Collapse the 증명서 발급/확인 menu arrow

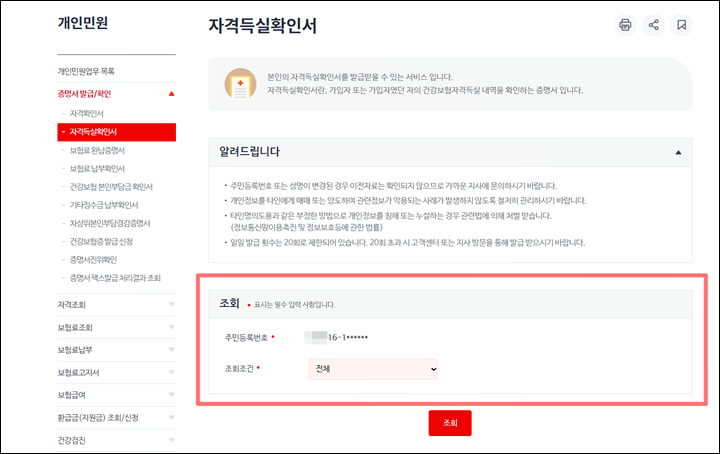pyautogui.click(x=171, y=94)
